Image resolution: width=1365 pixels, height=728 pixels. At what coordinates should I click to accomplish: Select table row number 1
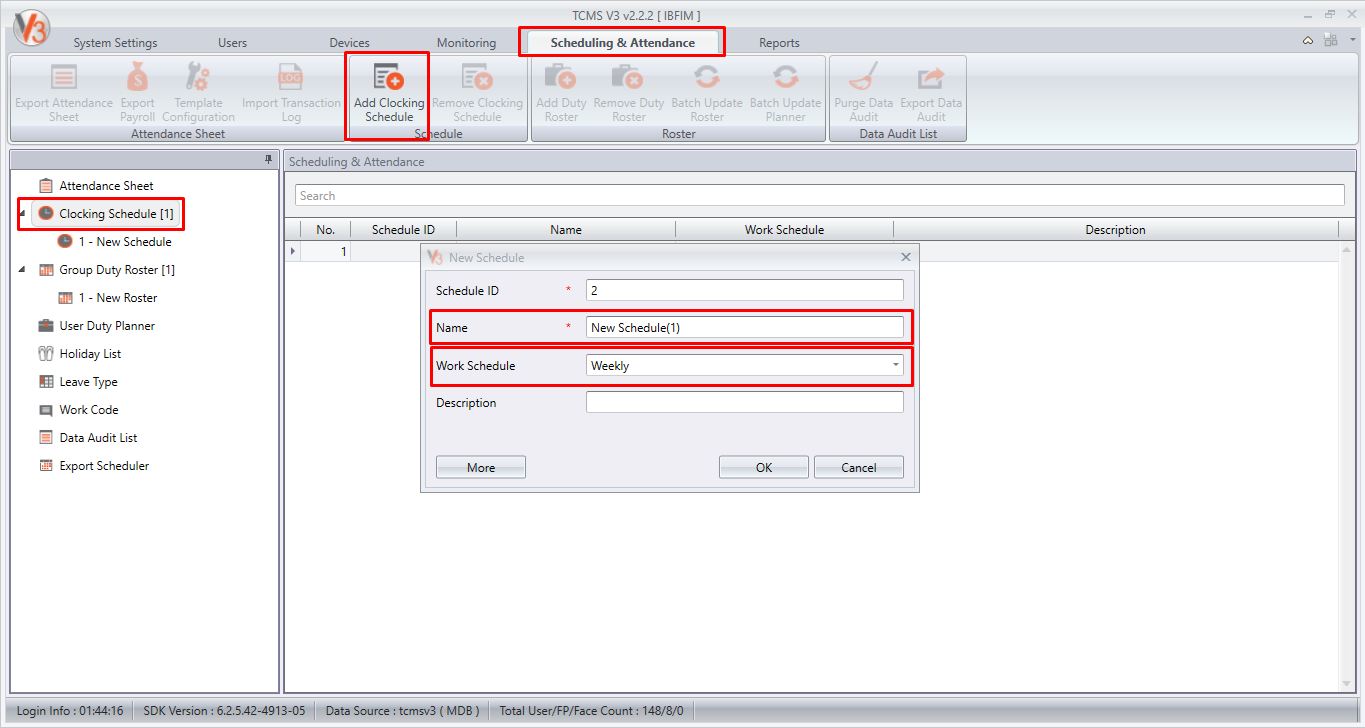(x=343, y=251)
